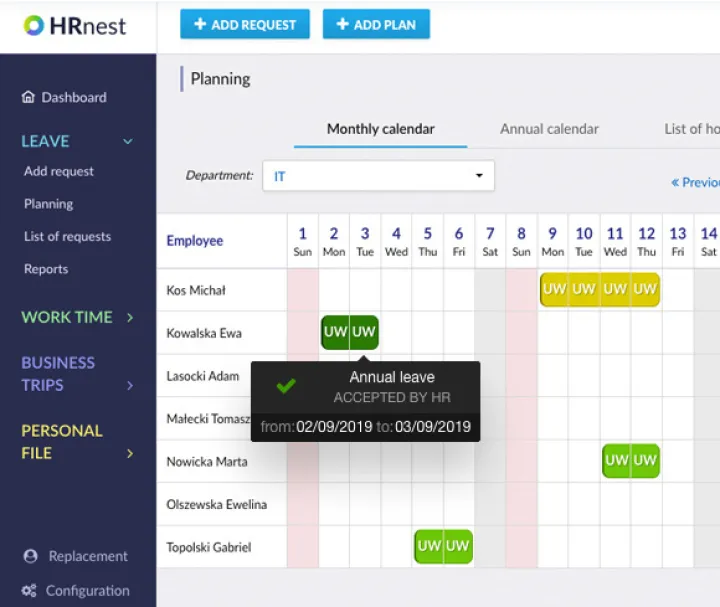Screen dimensions: 720x607
Task: Click plus icon on Add Plan button
Action: [x=343, y=25]
